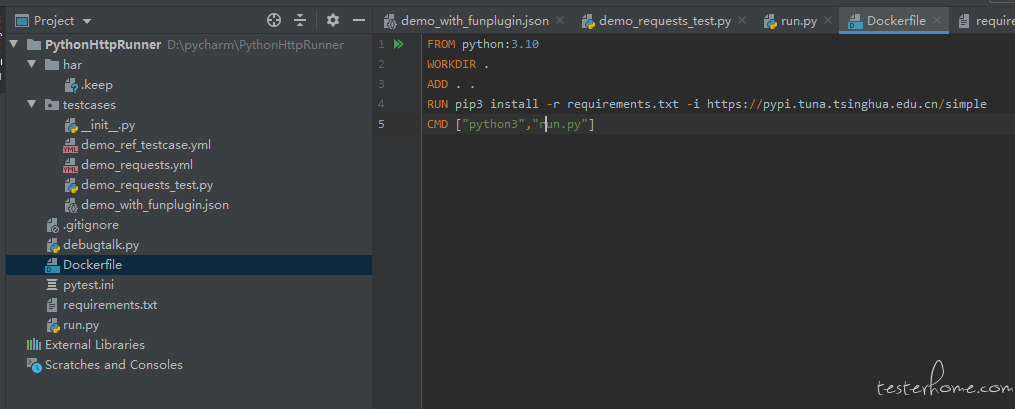Viewport: 1015px width, 409px height.
Task: Close the demo_requests_test.py tab
Action: coord(742,21)
